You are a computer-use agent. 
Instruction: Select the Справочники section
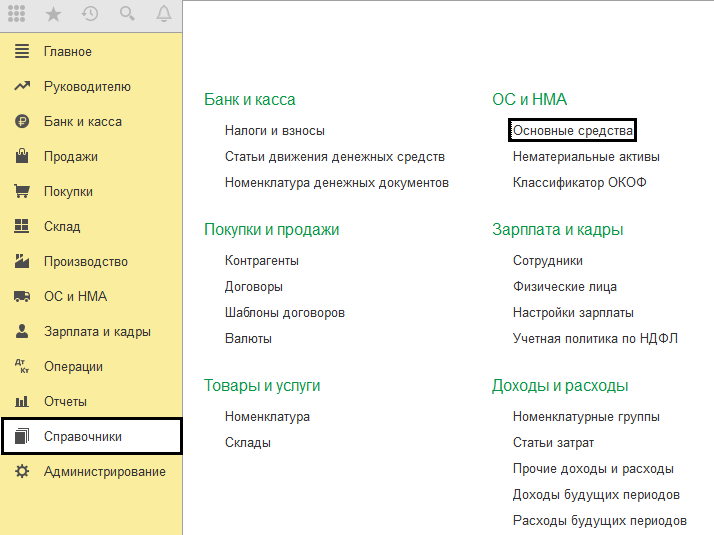(92, 436)
